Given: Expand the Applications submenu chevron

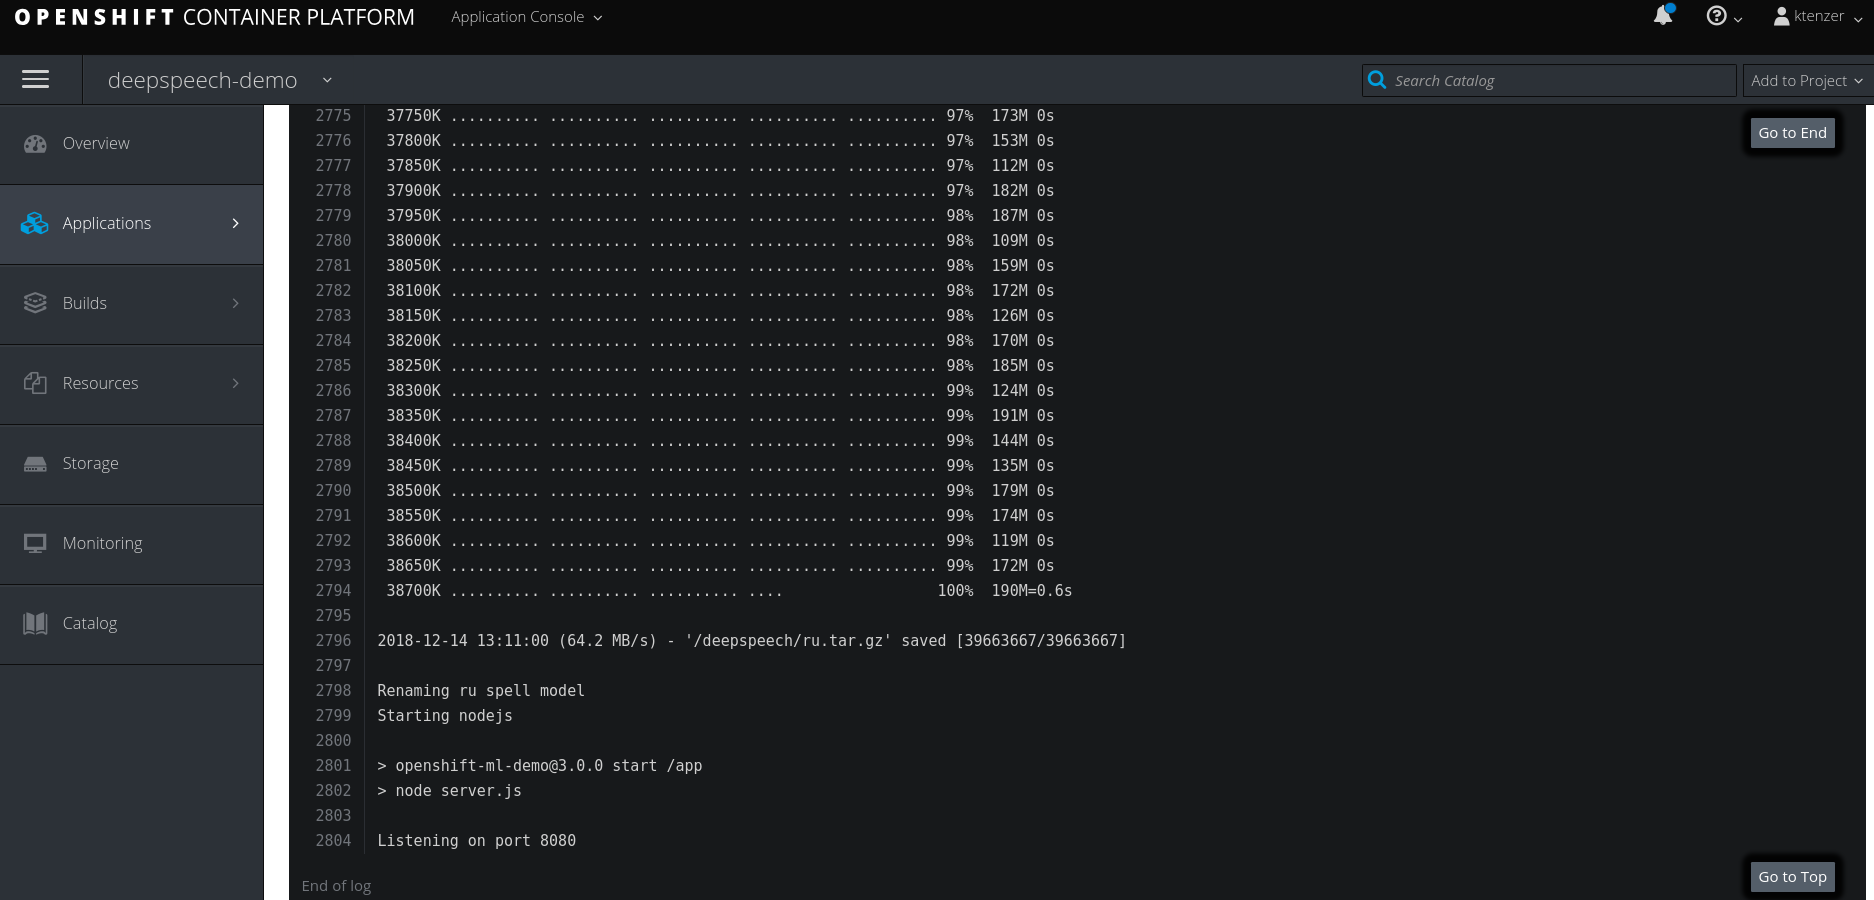Looking at the screenshot, I should (x=236, y=223).
